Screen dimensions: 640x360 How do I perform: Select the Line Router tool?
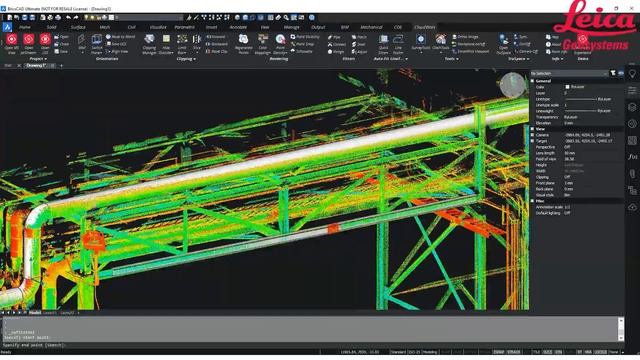click(398, 44)
